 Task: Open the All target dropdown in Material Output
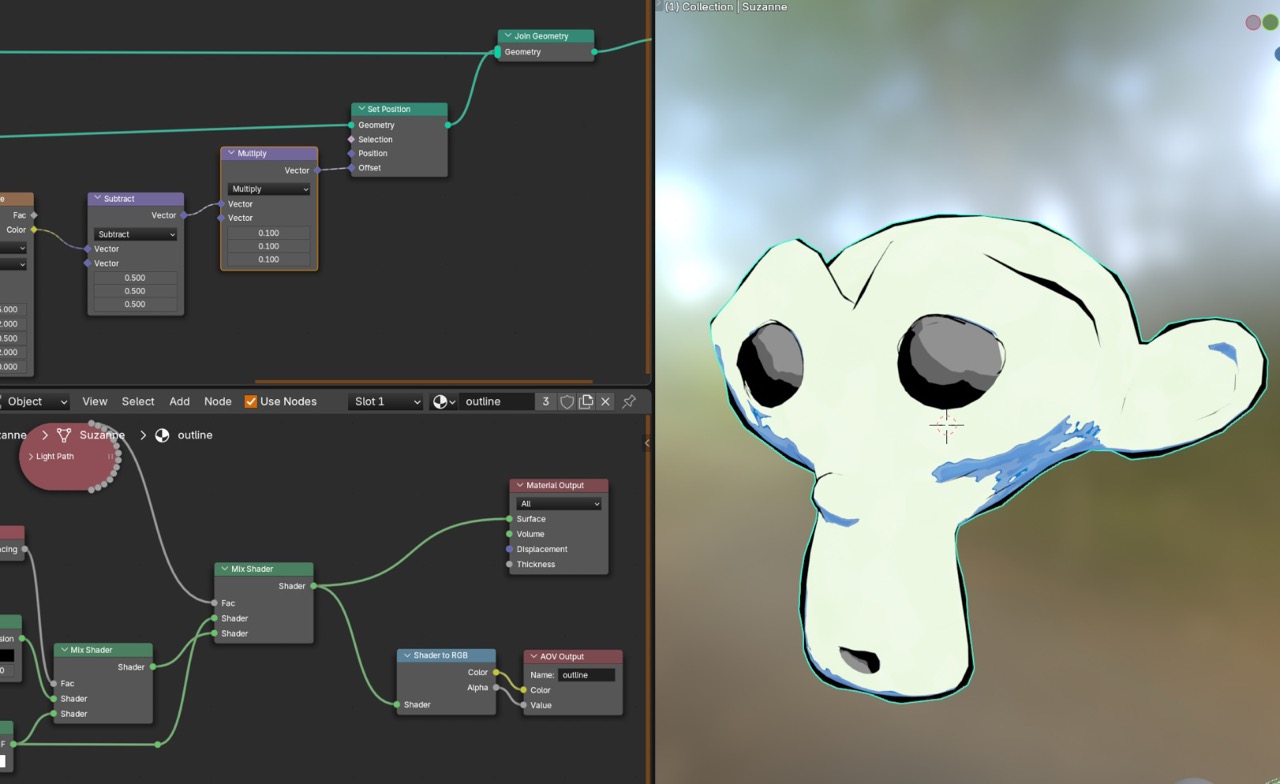[x=559, y=503]
